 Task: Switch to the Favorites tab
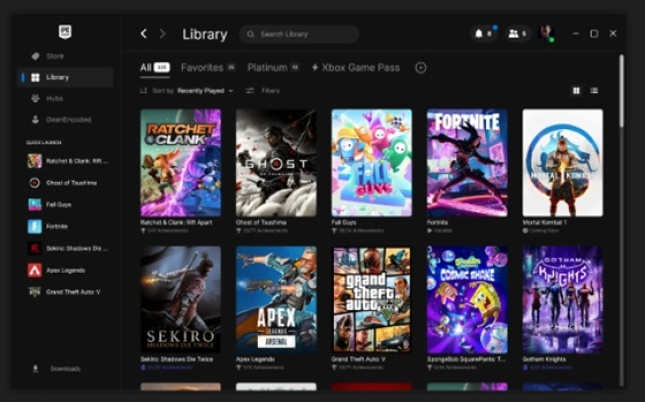click(x=208, y=67)
